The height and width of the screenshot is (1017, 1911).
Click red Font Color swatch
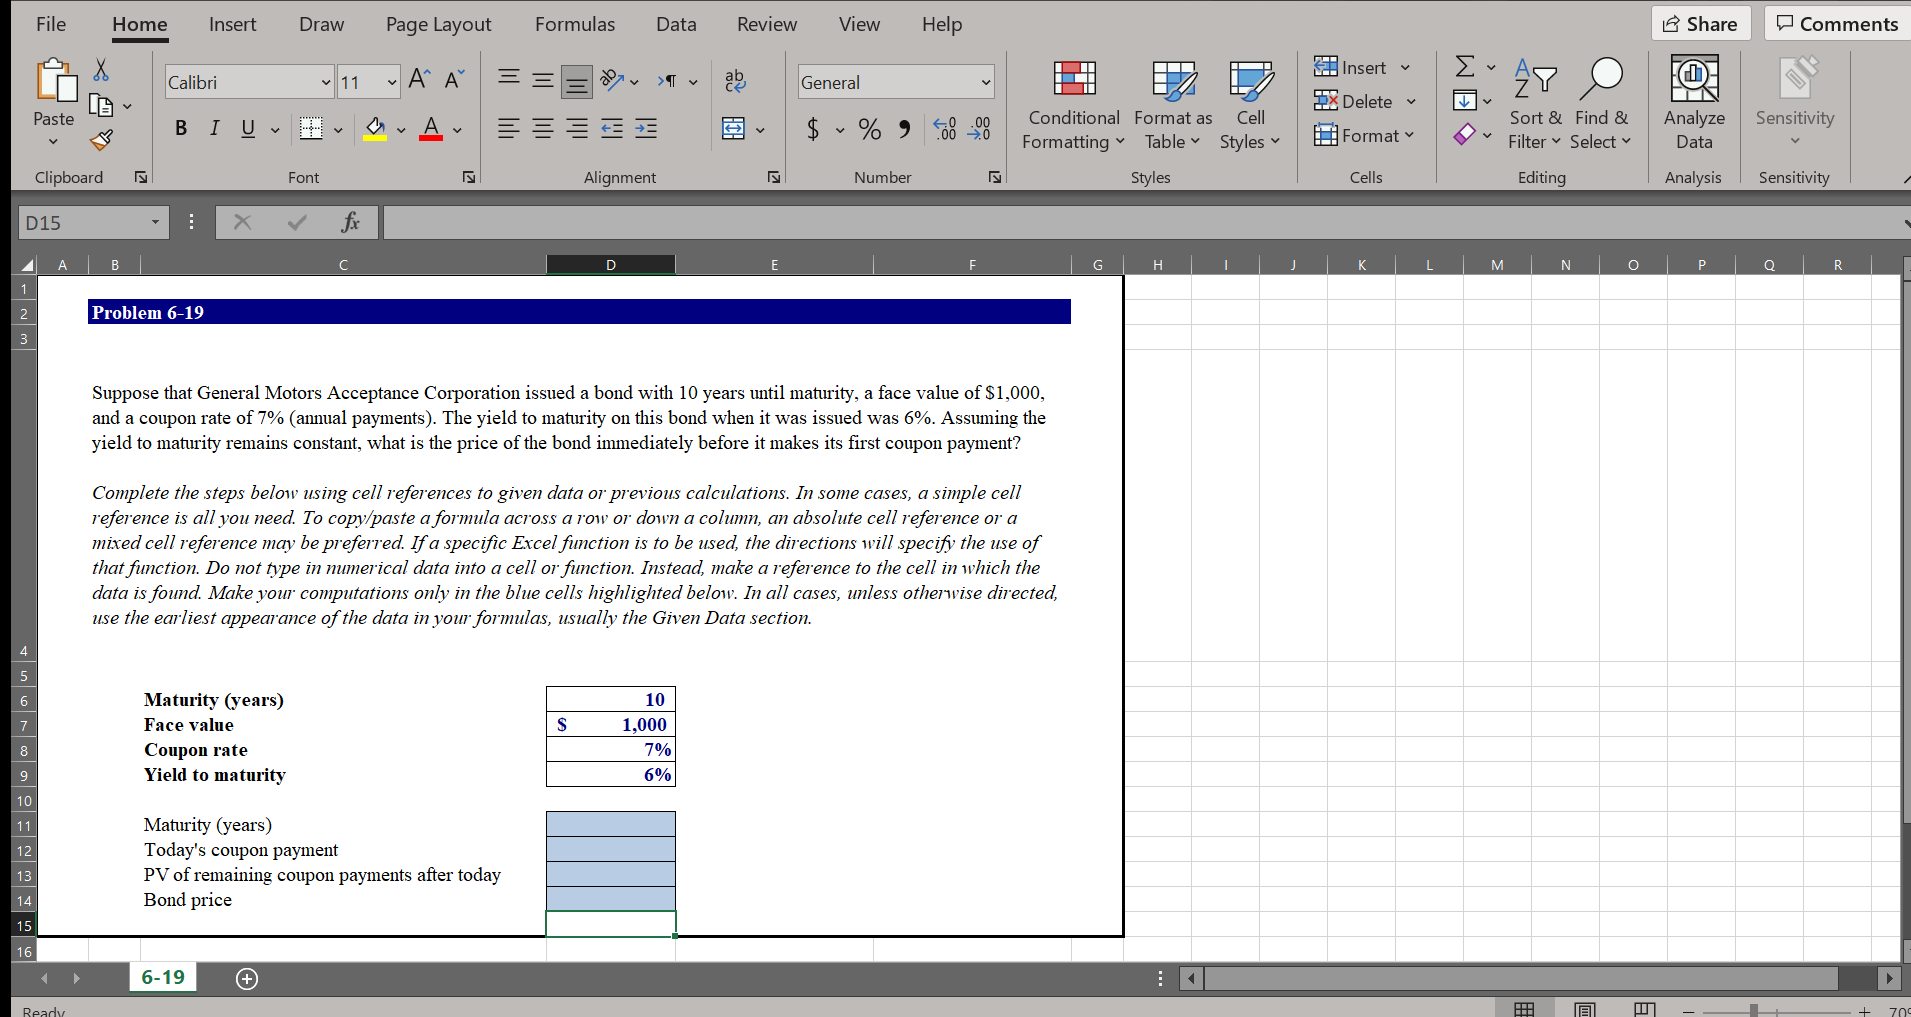pos(431,129)
